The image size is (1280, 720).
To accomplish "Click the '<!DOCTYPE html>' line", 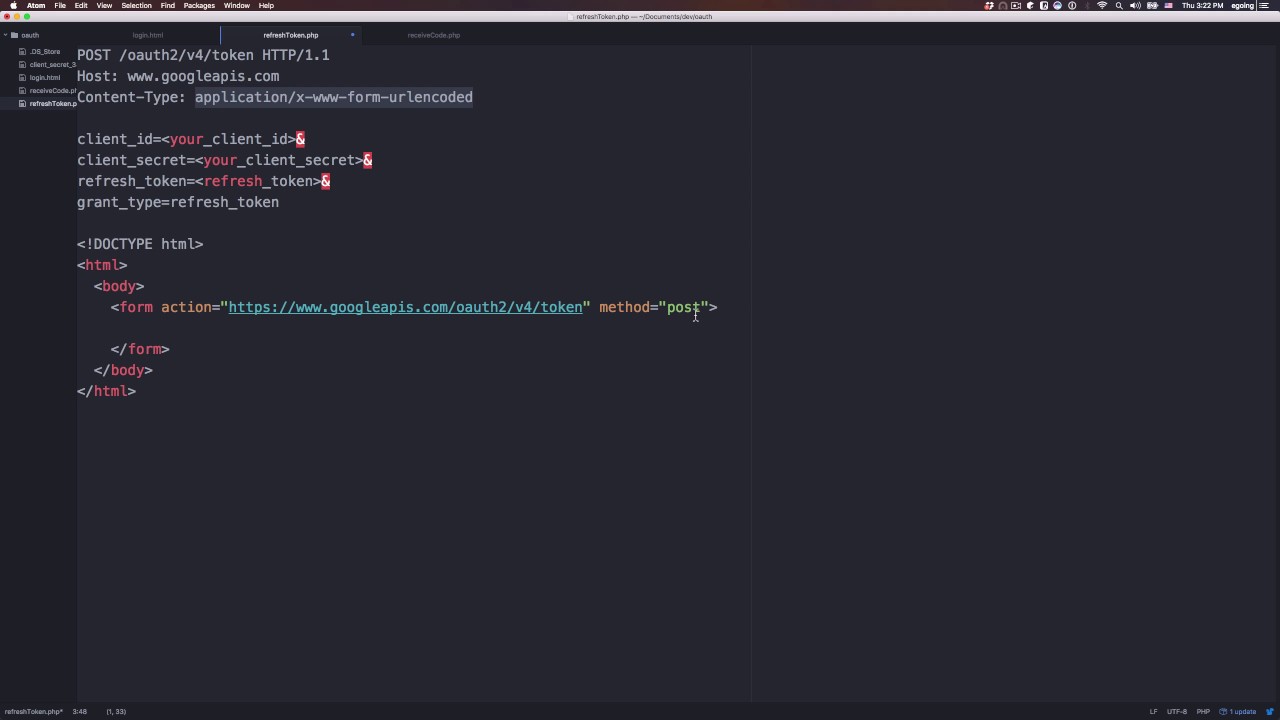I will 140,244.
